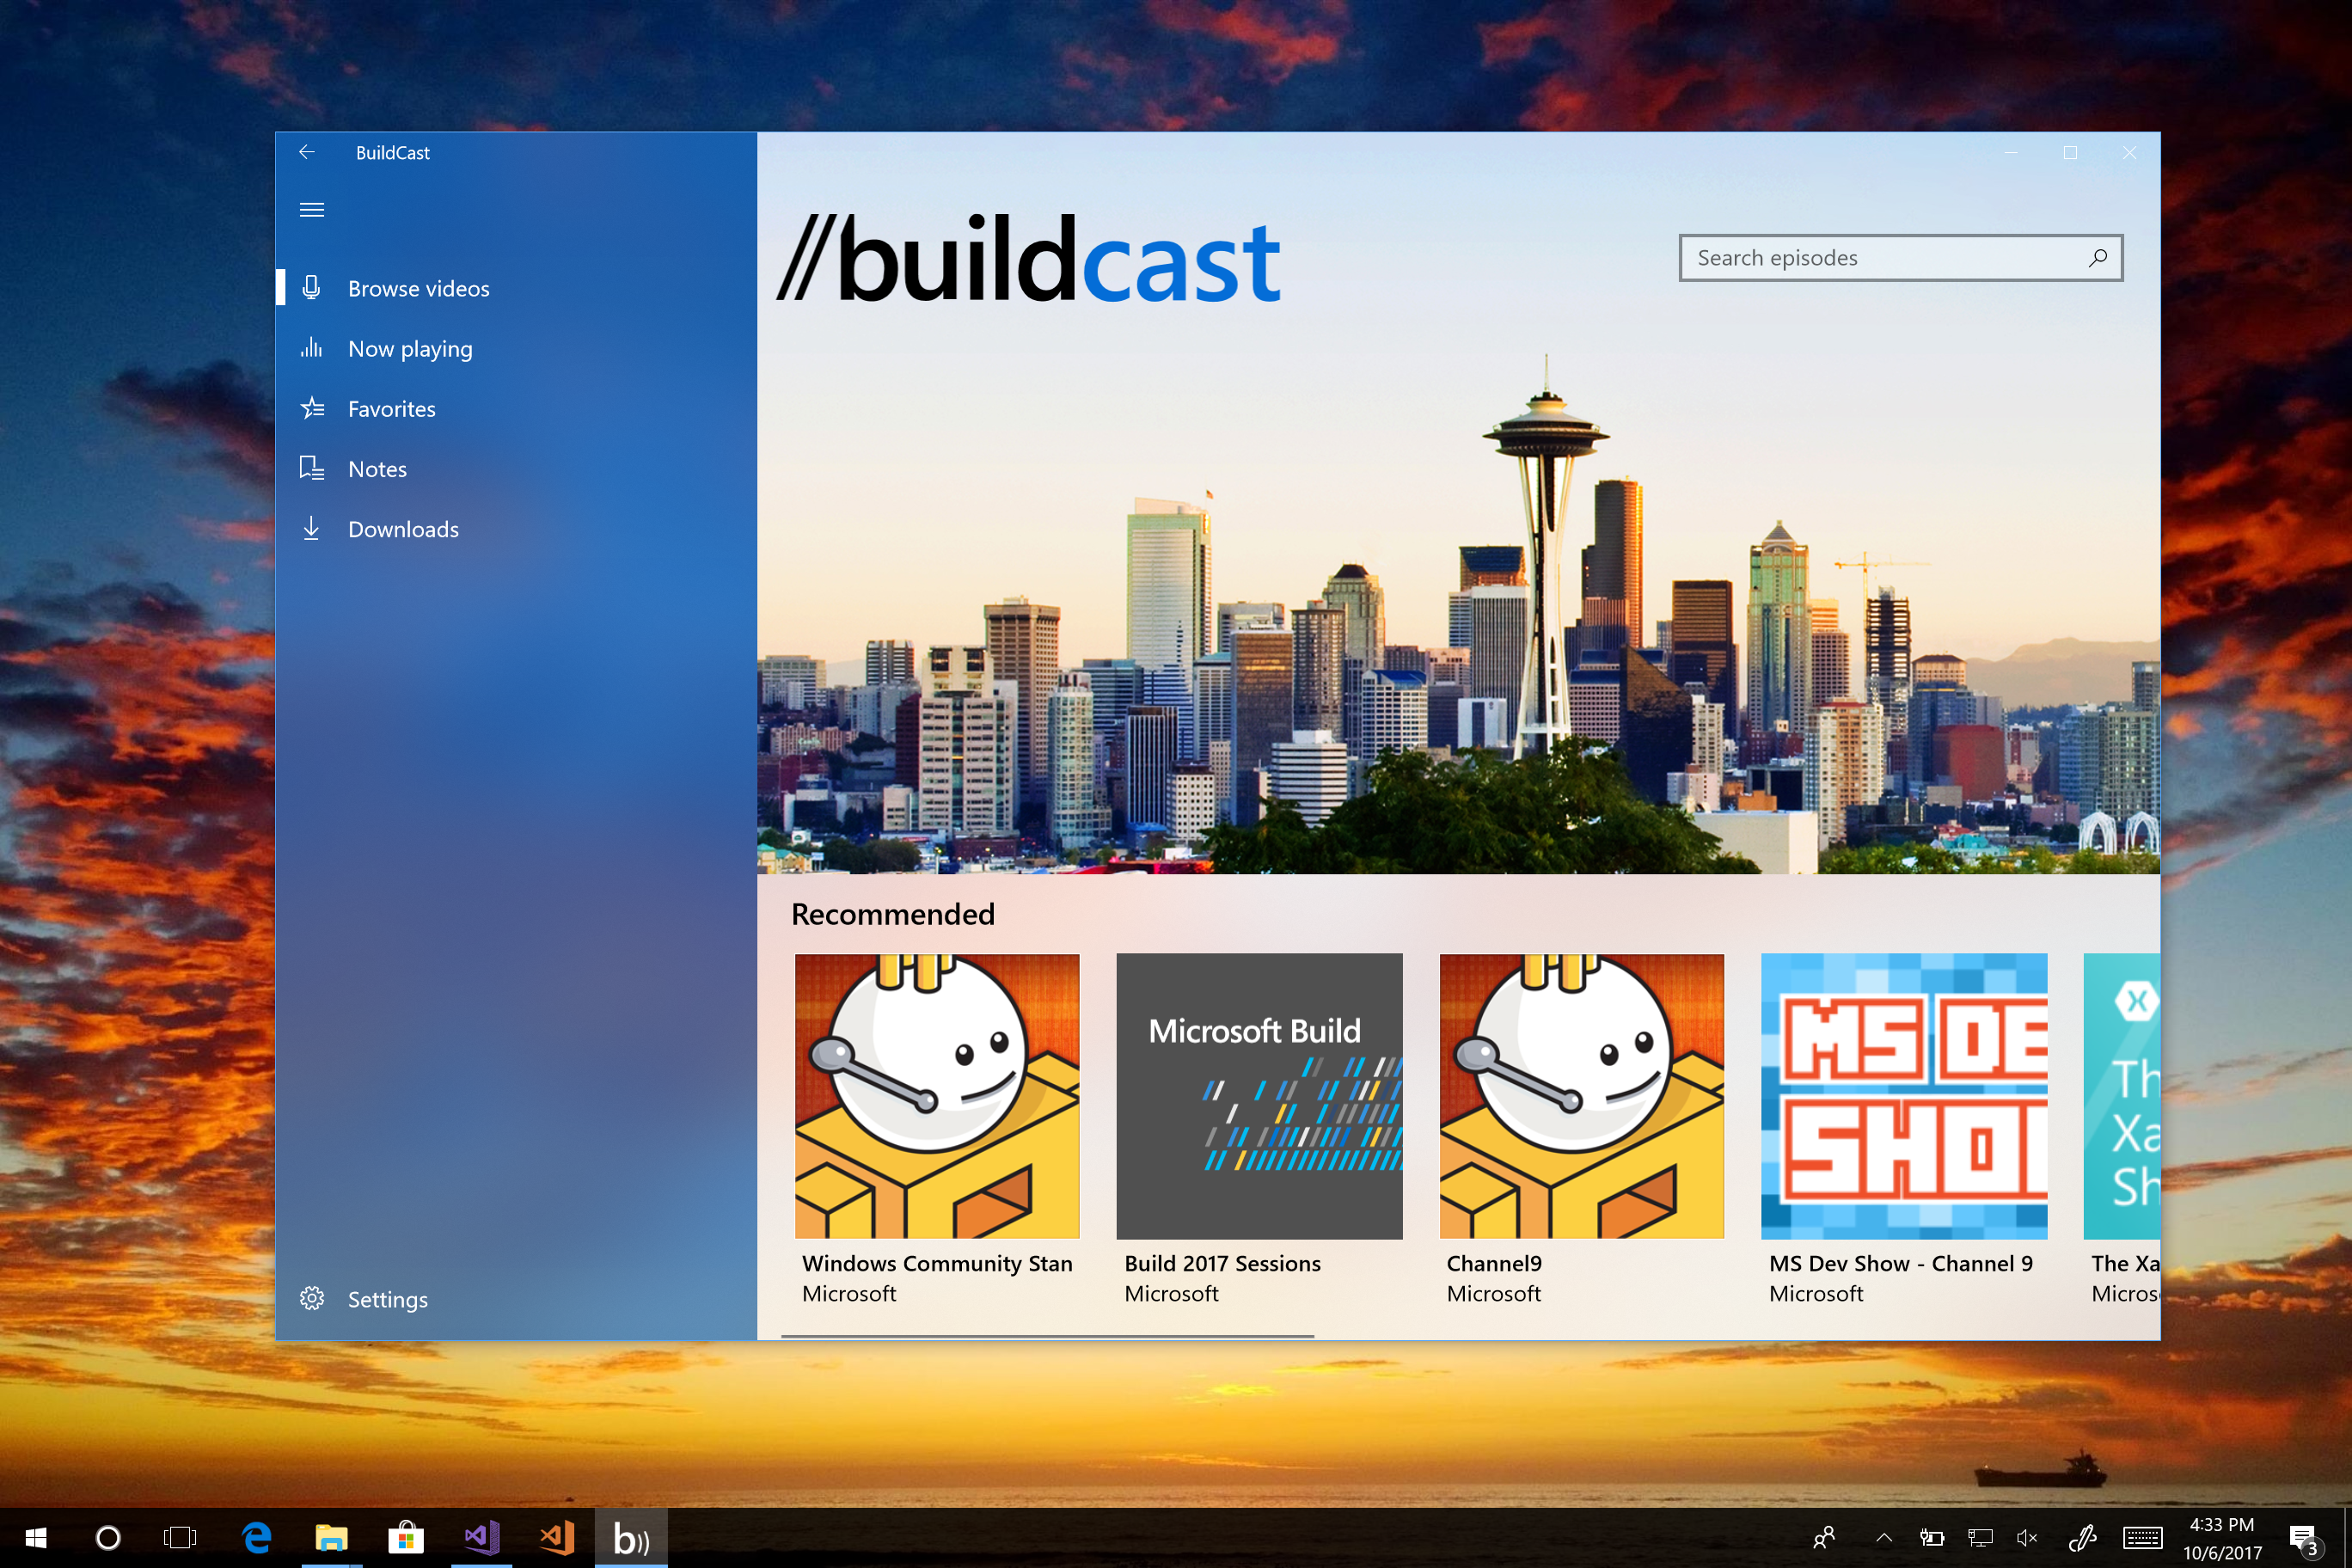2352x1568 pixels.
Task: Launch Visual Studio from taskbar
Action: 482,1539
